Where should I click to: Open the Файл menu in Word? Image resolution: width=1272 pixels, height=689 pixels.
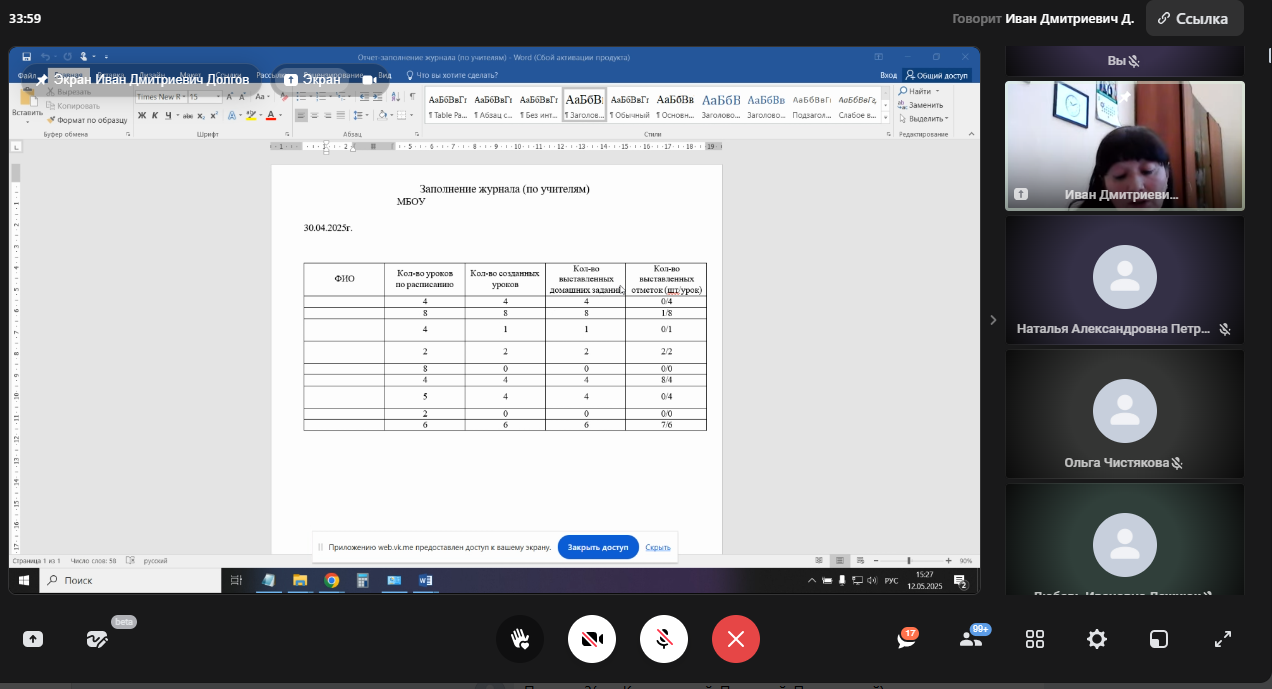[x=27, y=75]
